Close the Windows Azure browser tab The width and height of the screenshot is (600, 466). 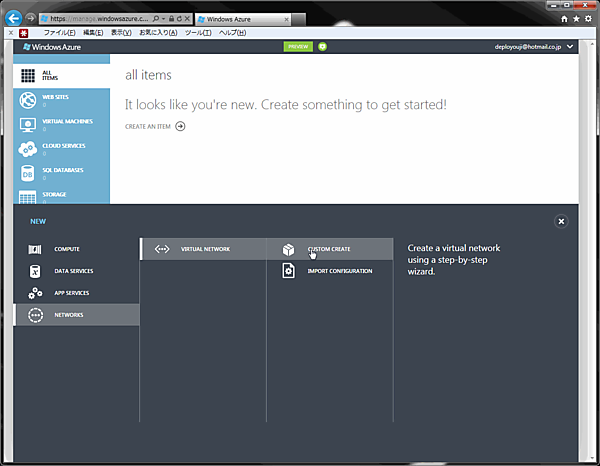coord(286,19)
